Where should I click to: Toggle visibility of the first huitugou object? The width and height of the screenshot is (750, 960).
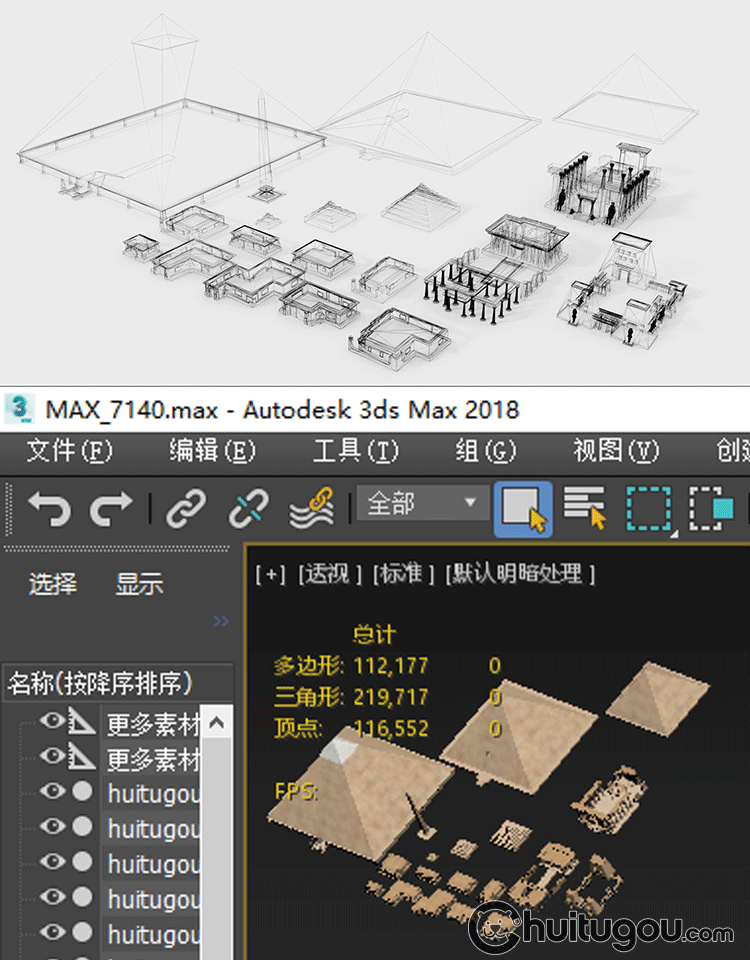click(52, 793)
